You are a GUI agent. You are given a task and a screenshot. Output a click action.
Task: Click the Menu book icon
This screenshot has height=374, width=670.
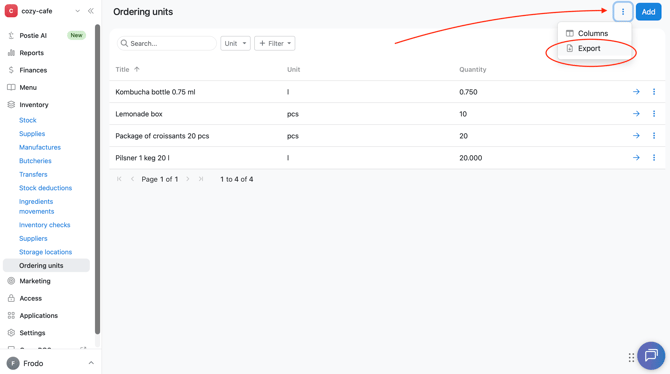[11, 87]
